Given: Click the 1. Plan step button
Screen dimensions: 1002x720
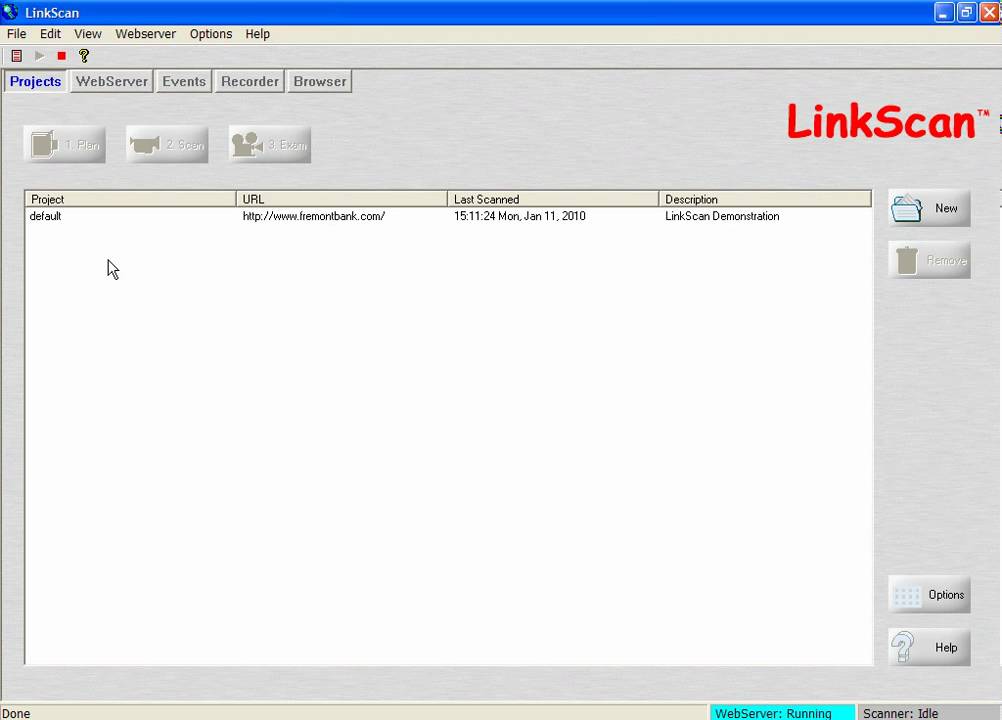Looking at the screenshot, I should (65, 144).
